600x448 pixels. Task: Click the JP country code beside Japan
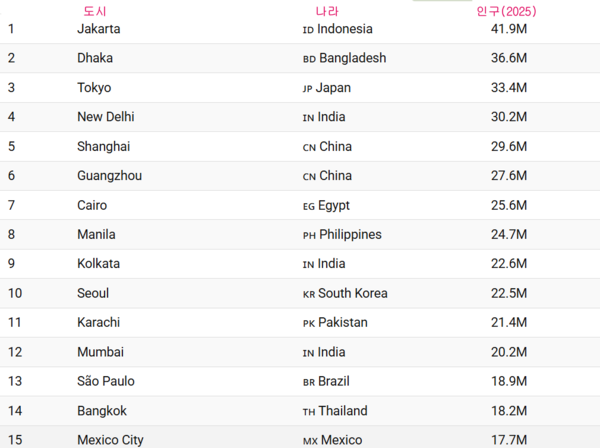308,89
